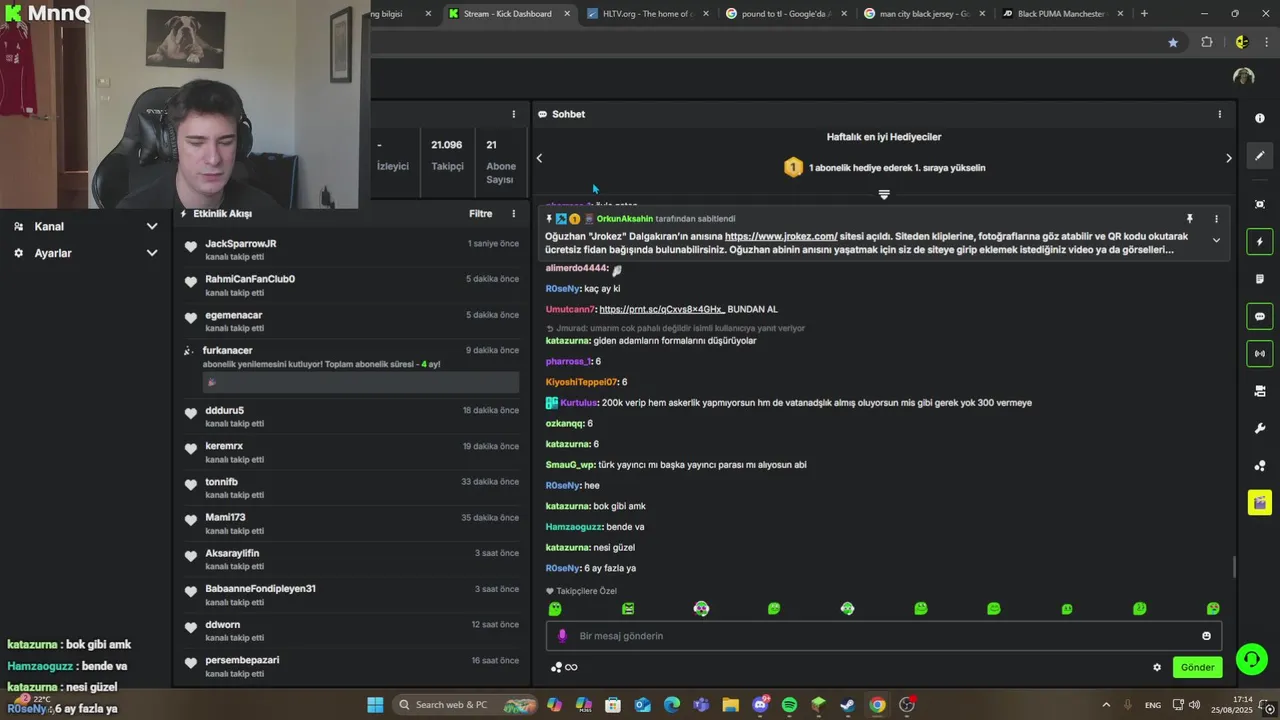1280x720 pixels.
Task: Click the Windows Search web & PC box
Action: point(464,705)
